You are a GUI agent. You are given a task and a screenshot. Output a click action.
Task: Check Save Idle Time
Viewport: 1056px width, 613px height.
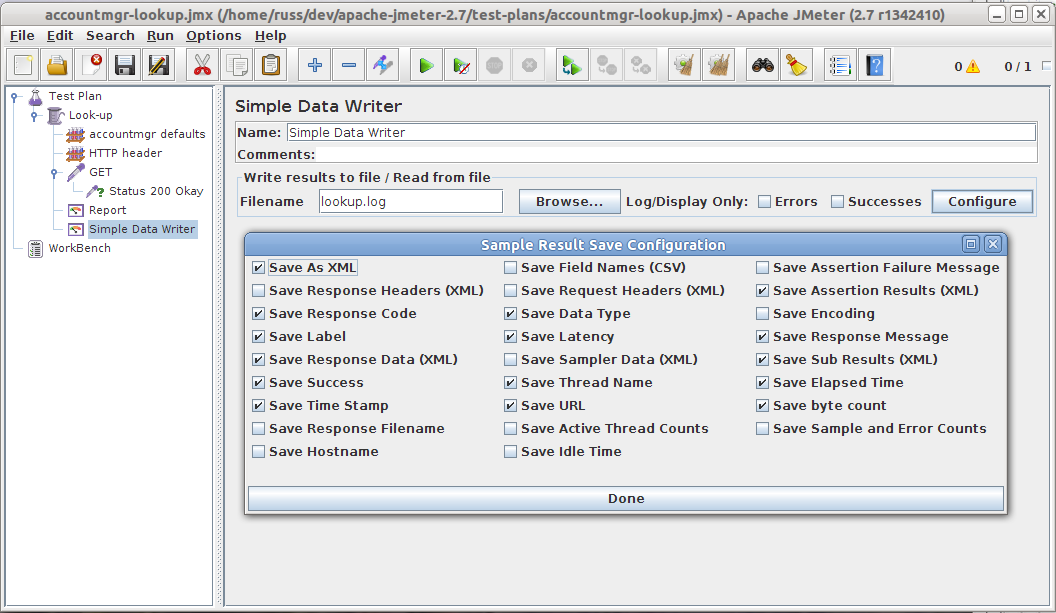click(510, 451)
